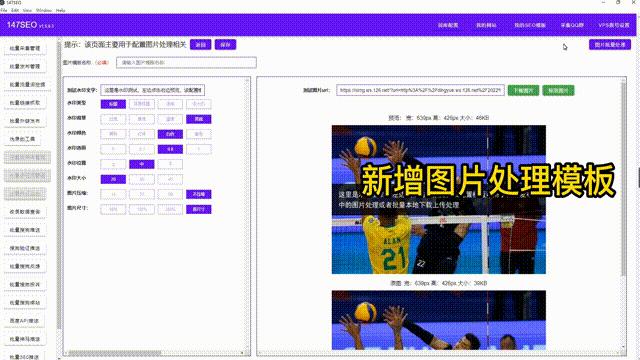640x360 pixels.
Task: Open VPS账号设置 in the top navigation
Action: click(x=614, y=25)
